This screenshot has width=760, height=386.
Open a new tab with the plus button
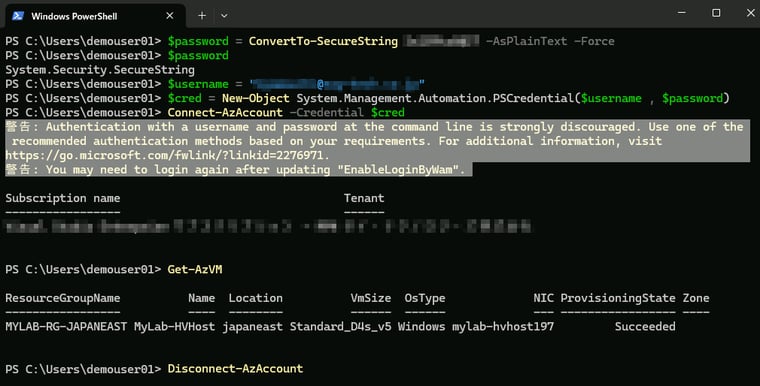click(x=202, y=16)
